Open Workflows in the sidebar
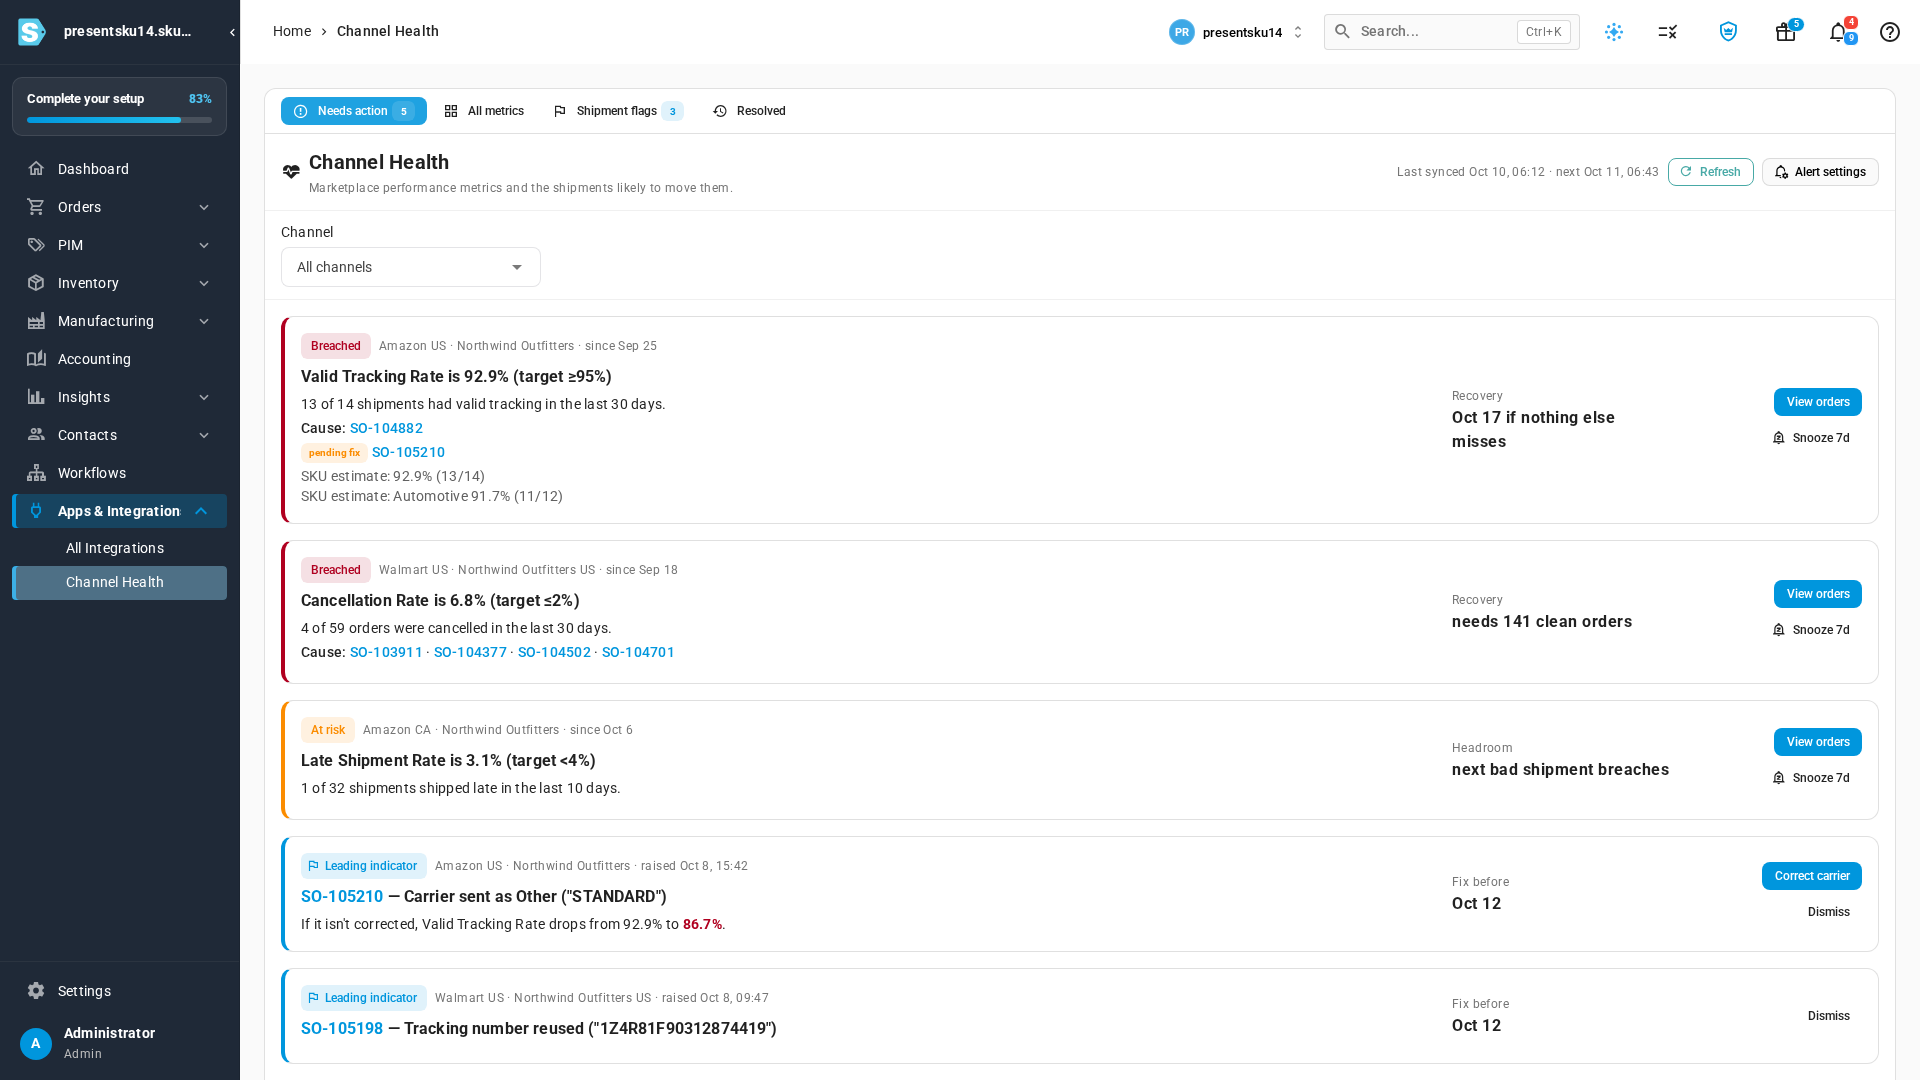1920x1080 pixels. coord(119,473)
